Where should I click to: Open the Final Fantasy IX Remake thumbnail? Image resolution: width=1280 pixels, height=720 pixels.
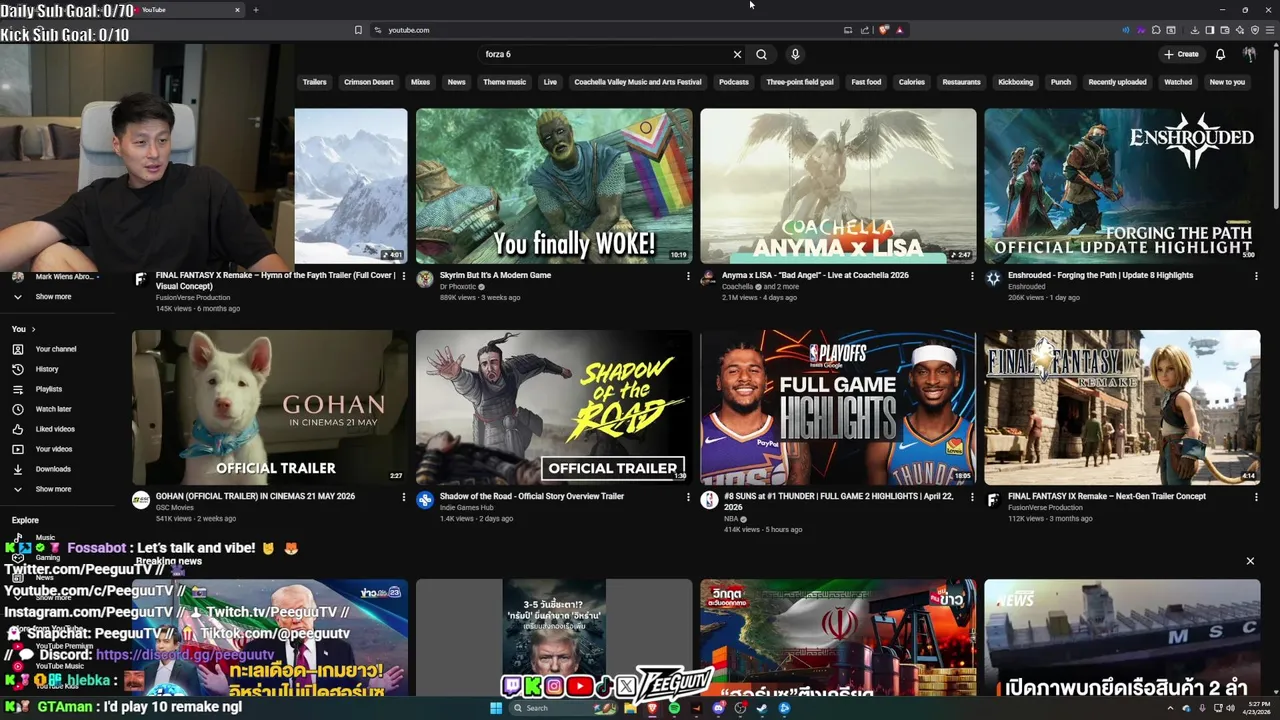pyautogui.click(x=1122, y=407)
